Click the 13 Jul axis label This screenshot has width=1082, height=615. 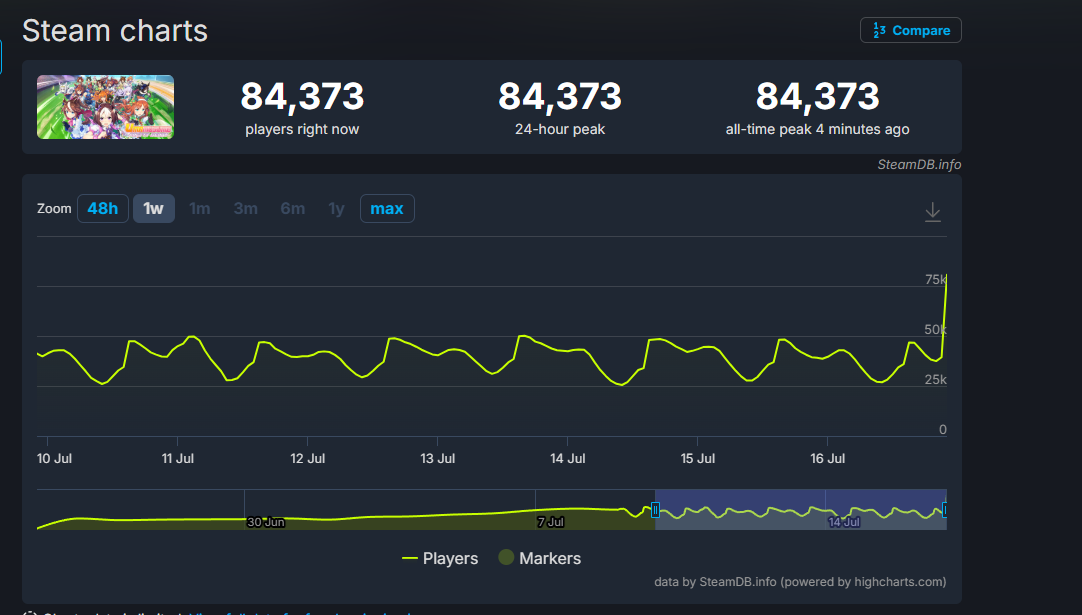tap(437, 458)
